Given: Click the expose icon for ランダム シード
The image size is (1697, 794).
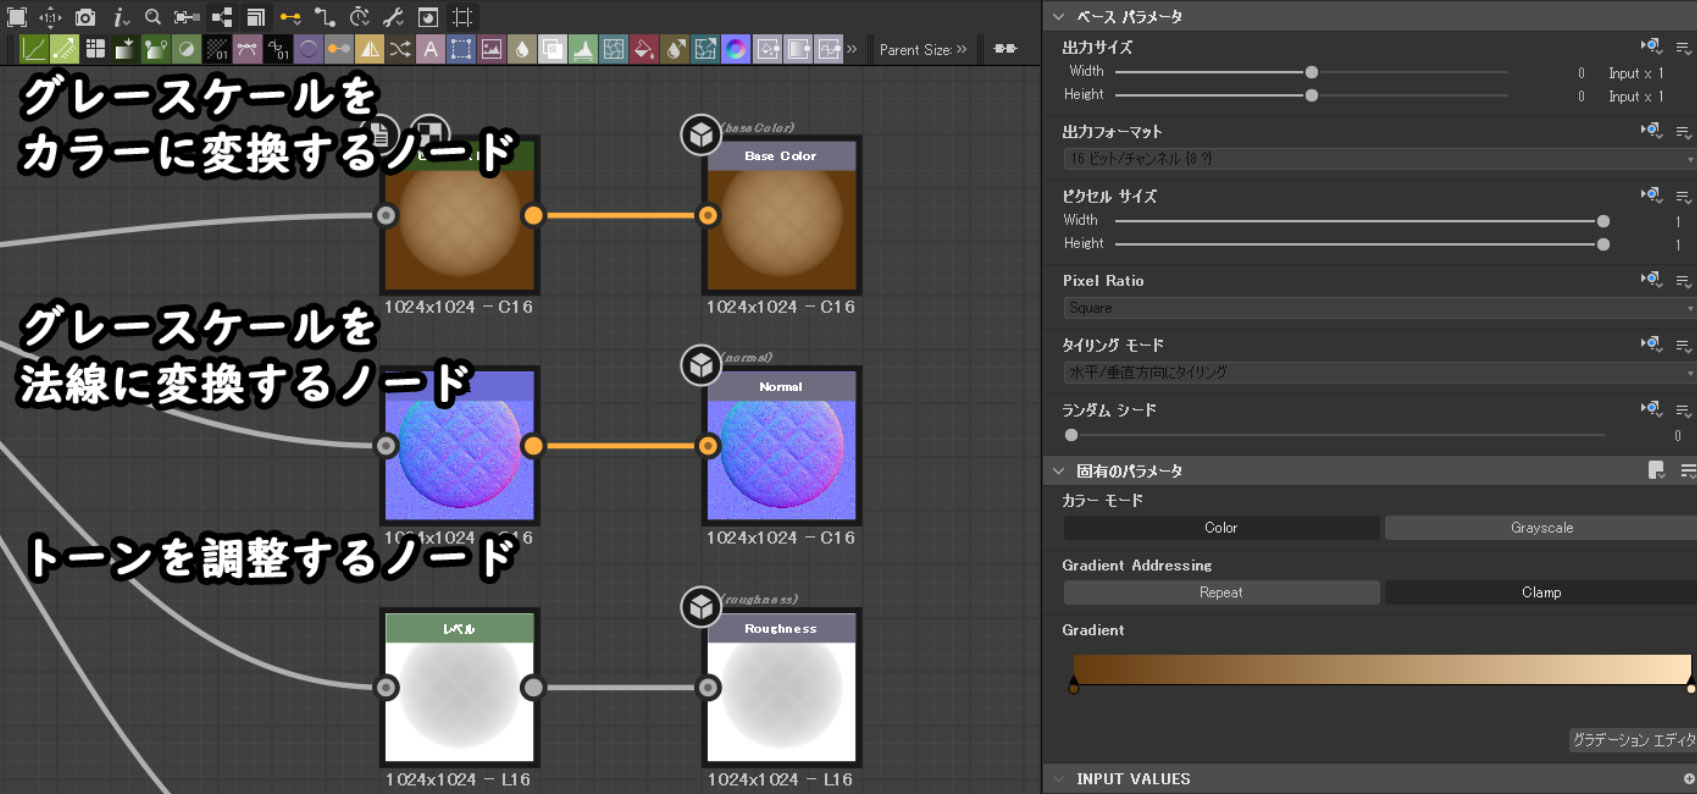Looking at the screenshot, I should coord(1651,409).
